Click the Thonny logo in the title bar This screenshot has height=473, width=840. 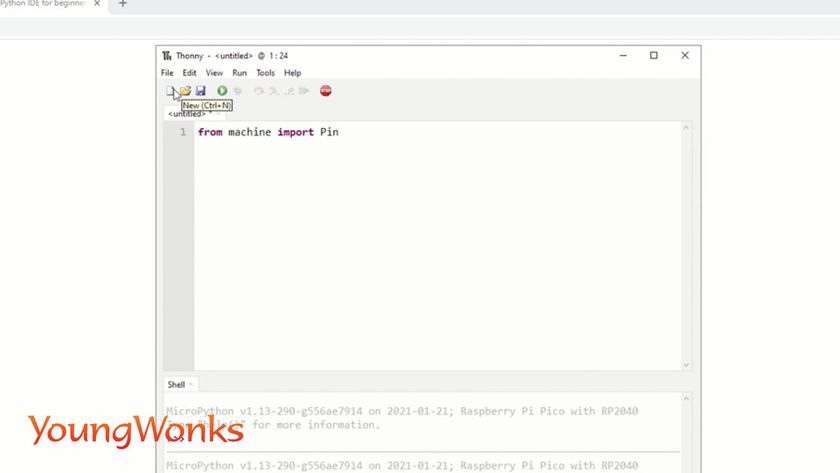(167, 56)
